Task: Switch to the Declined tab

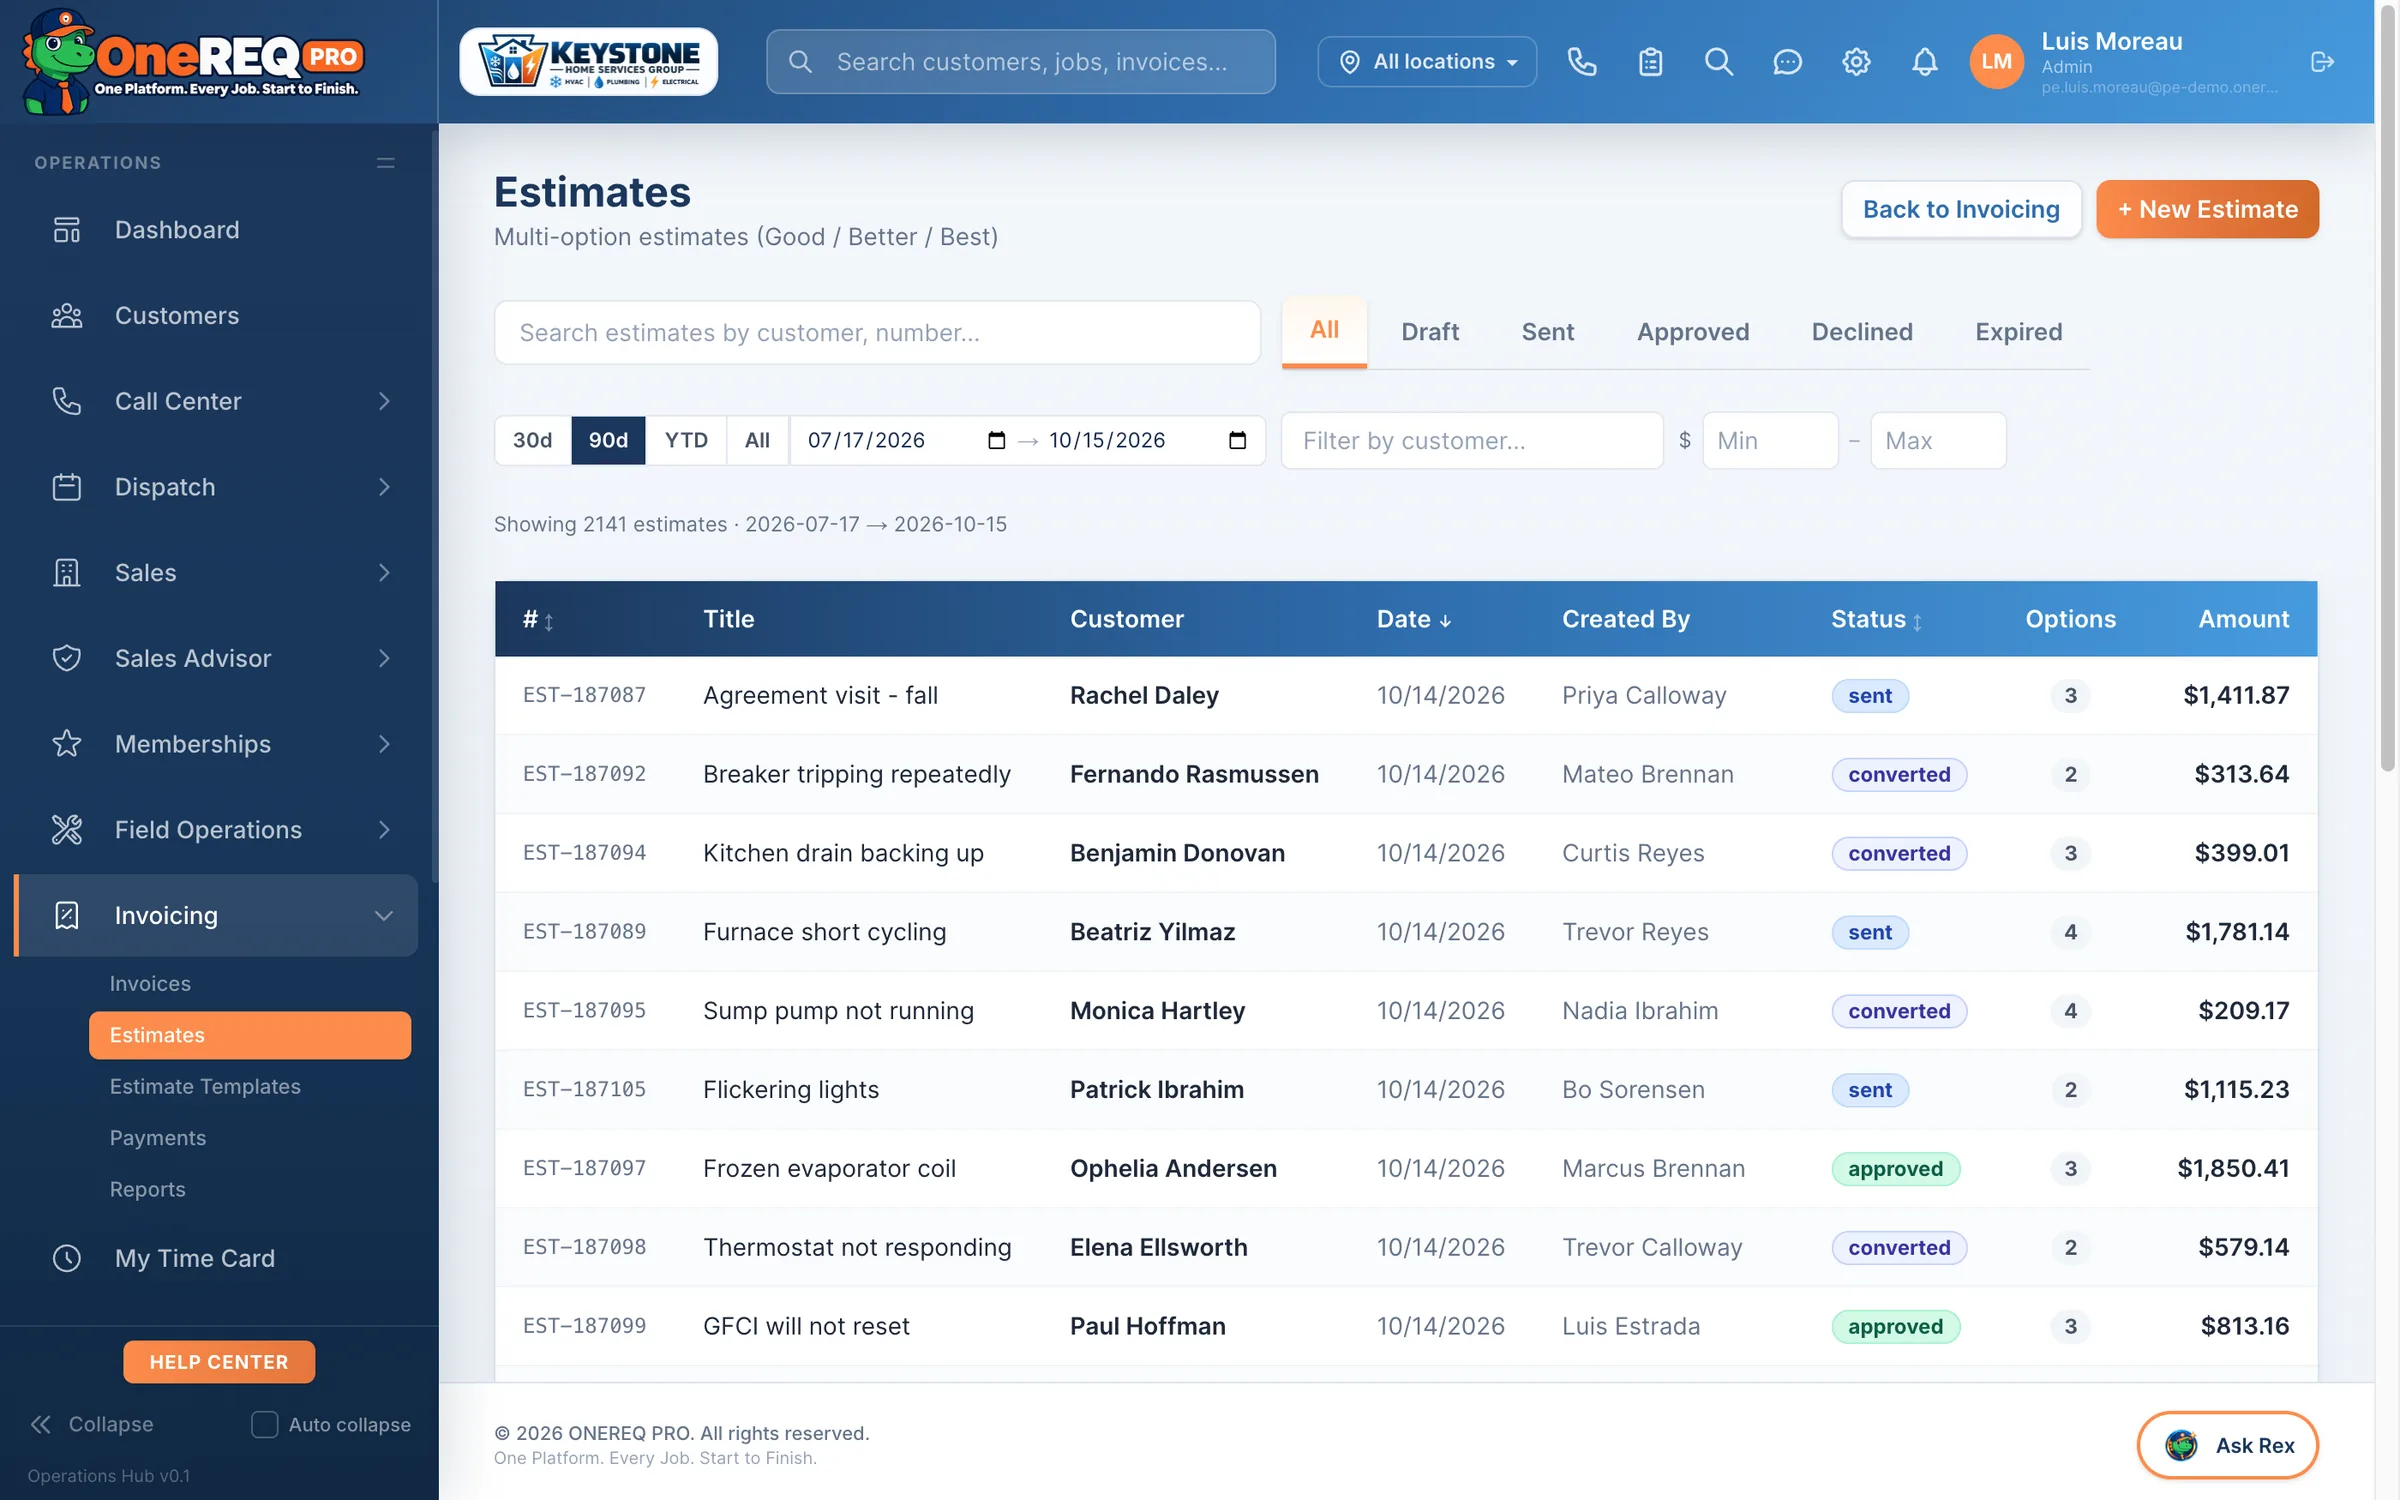Action: click(1862, 332)
